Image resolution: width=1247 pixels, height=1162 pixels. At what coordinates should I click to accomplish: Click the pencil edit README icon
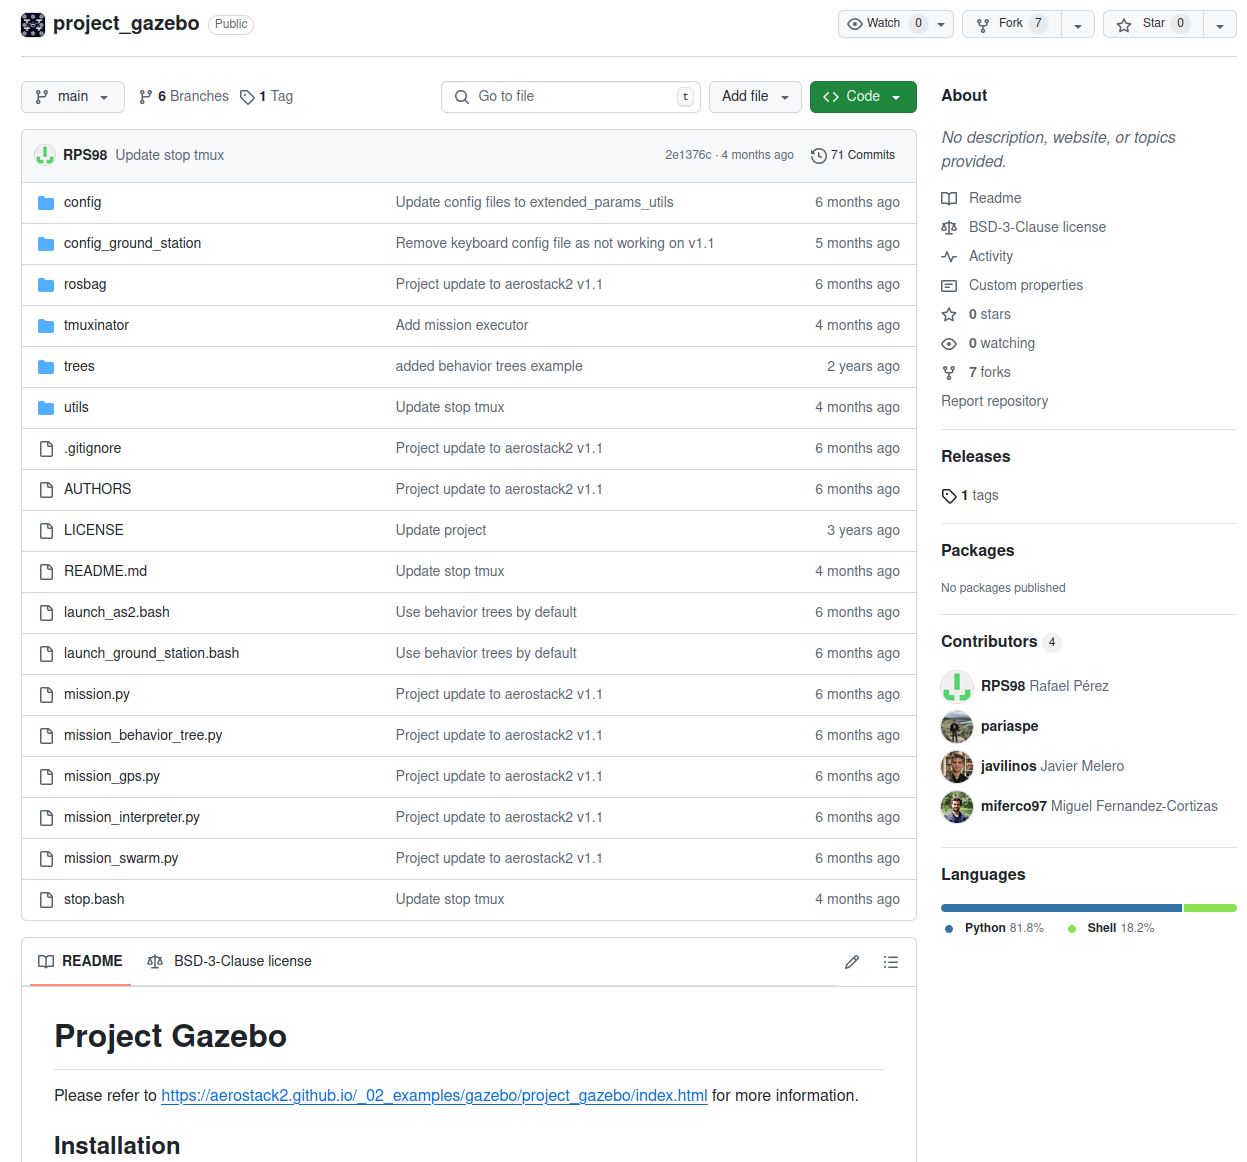[852, 962]
